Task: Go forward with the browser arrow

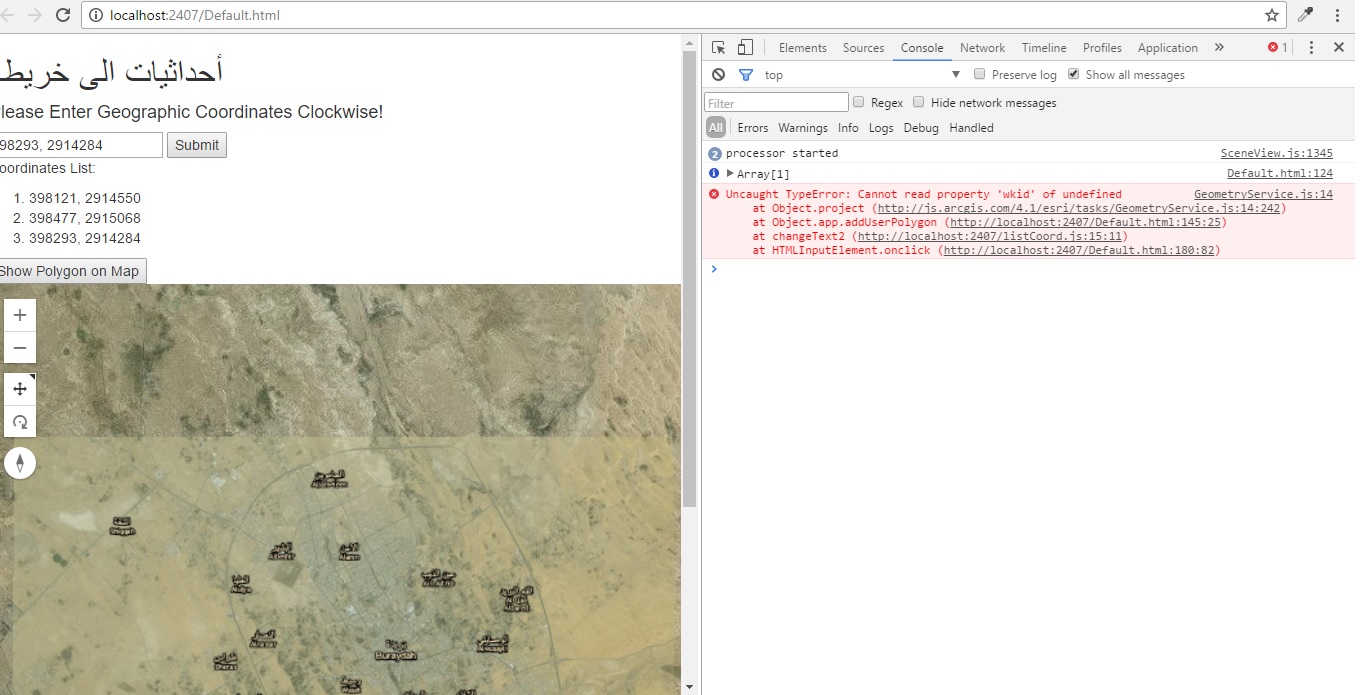Action: 35,15
